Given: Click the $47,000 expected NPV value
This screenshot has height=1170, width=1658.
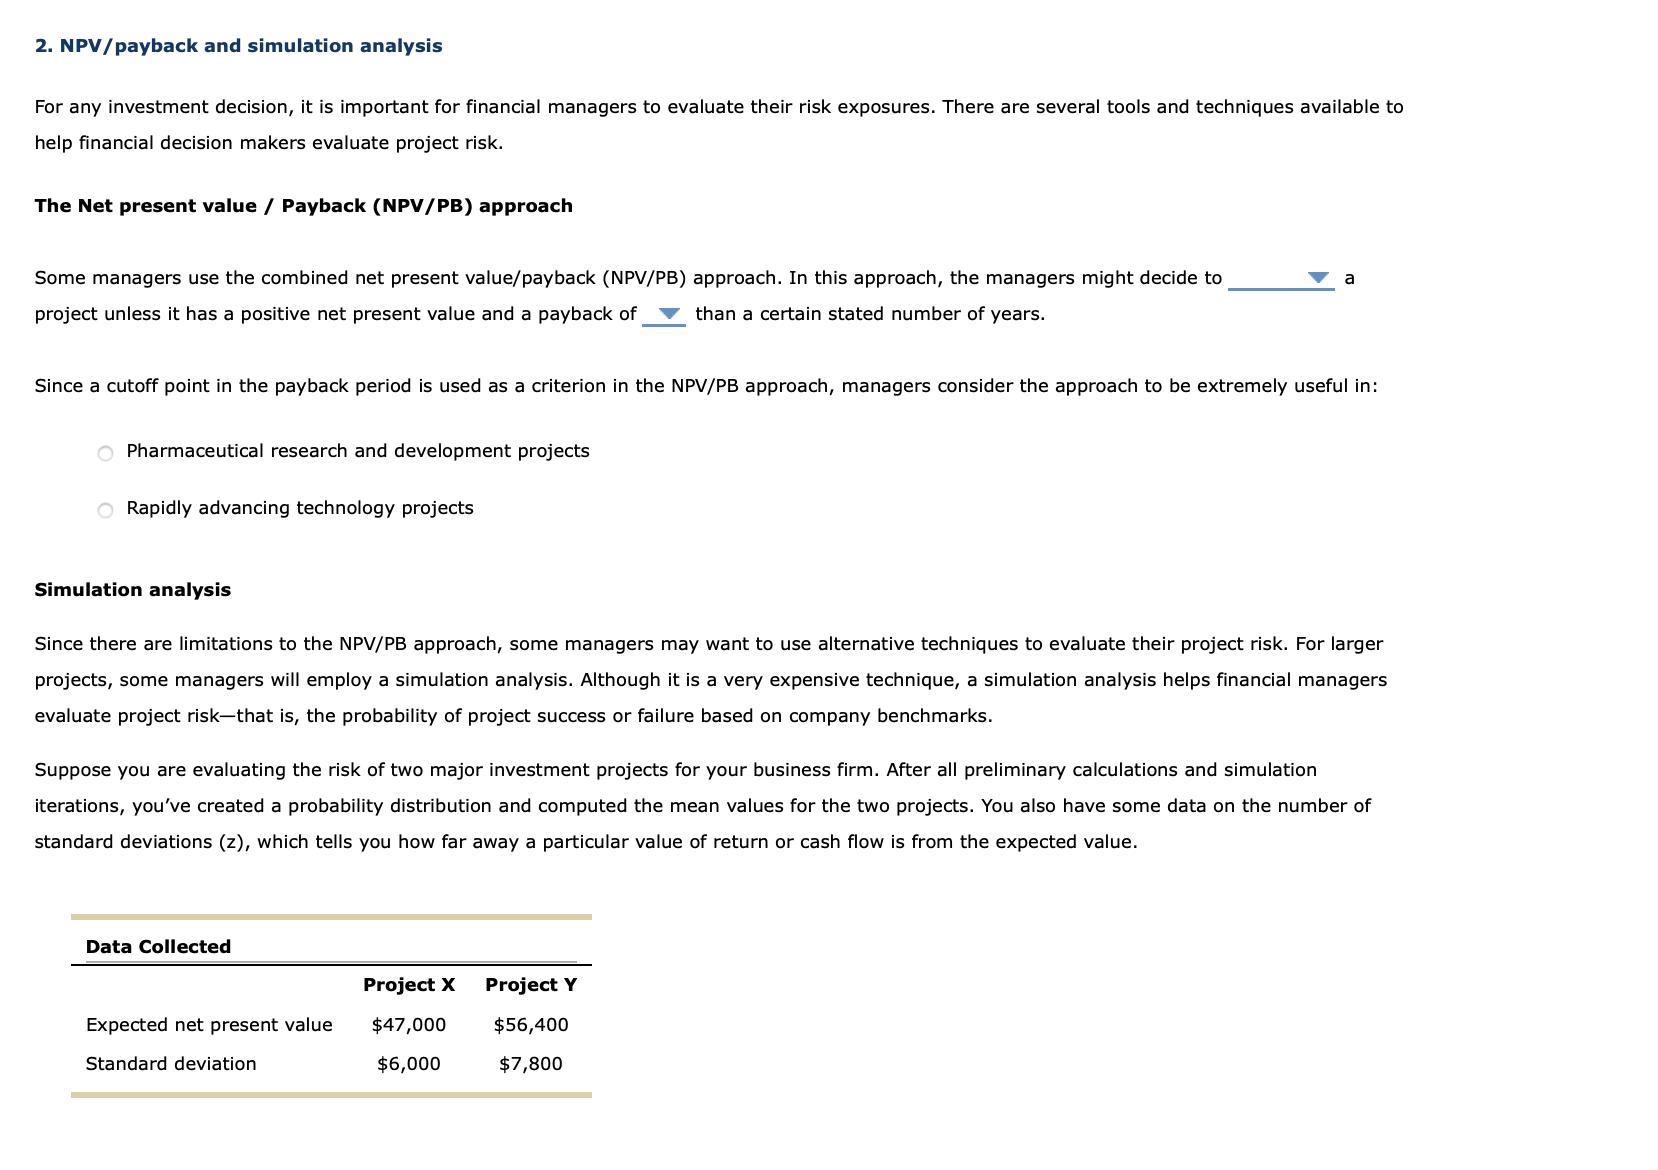Looking at the screenshot, I should click(x=407, y=1024).
